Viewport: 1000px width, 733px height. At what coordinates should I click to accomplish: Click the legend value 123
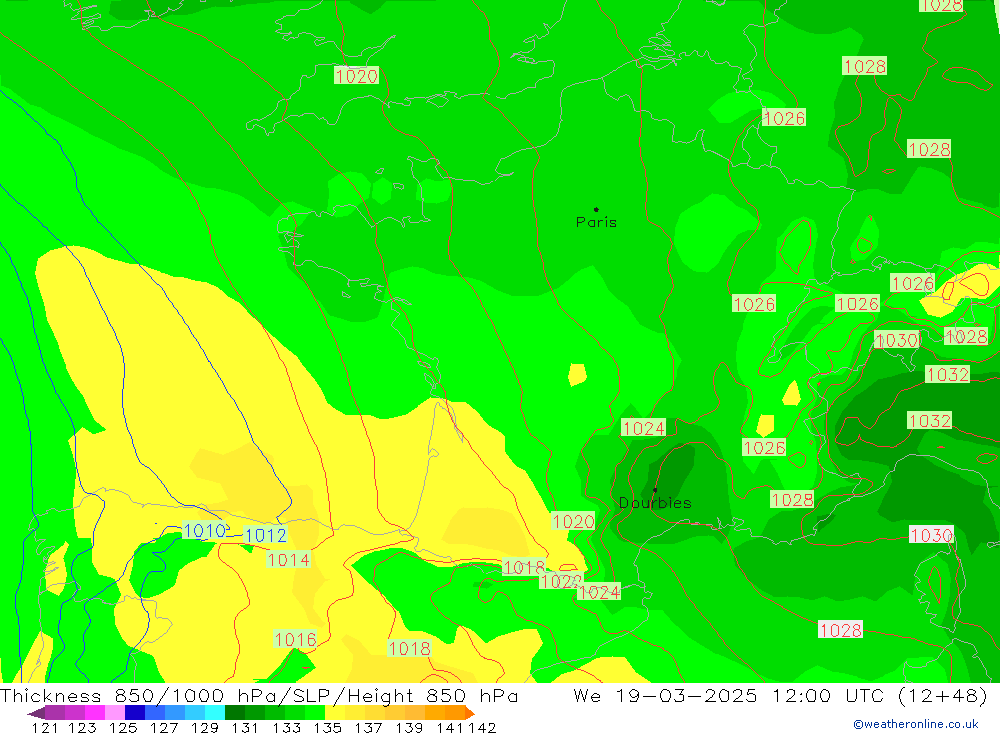(82, 727)
